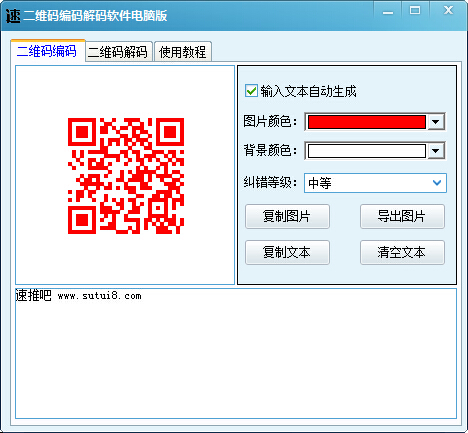Click the generated red QR code image
468x433 pixels.
click(x=126, y=176)
